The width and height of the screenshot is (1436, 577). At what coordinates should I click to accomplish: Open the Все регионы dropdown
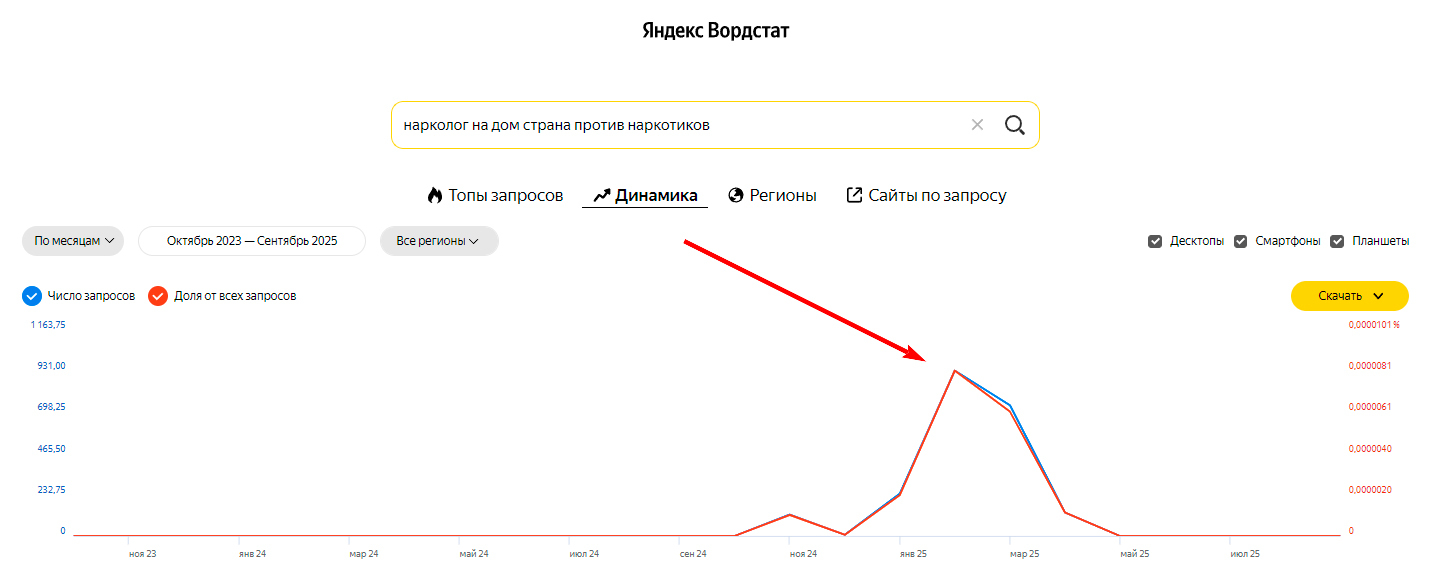tap(439, 240)
